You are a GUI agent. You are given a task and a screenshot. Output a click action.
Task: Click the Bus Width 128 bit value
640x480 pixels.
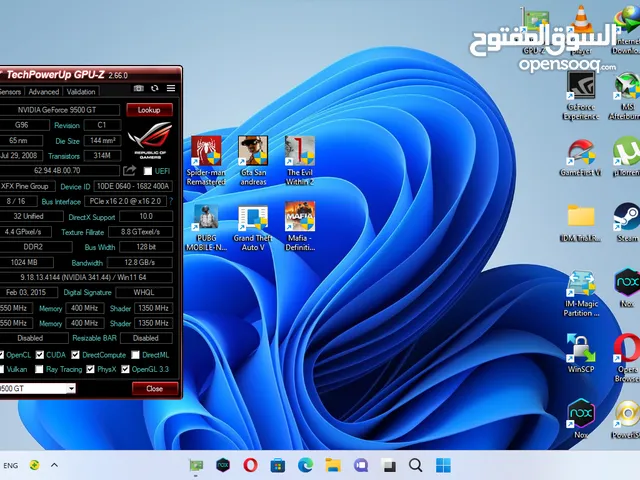147,247
